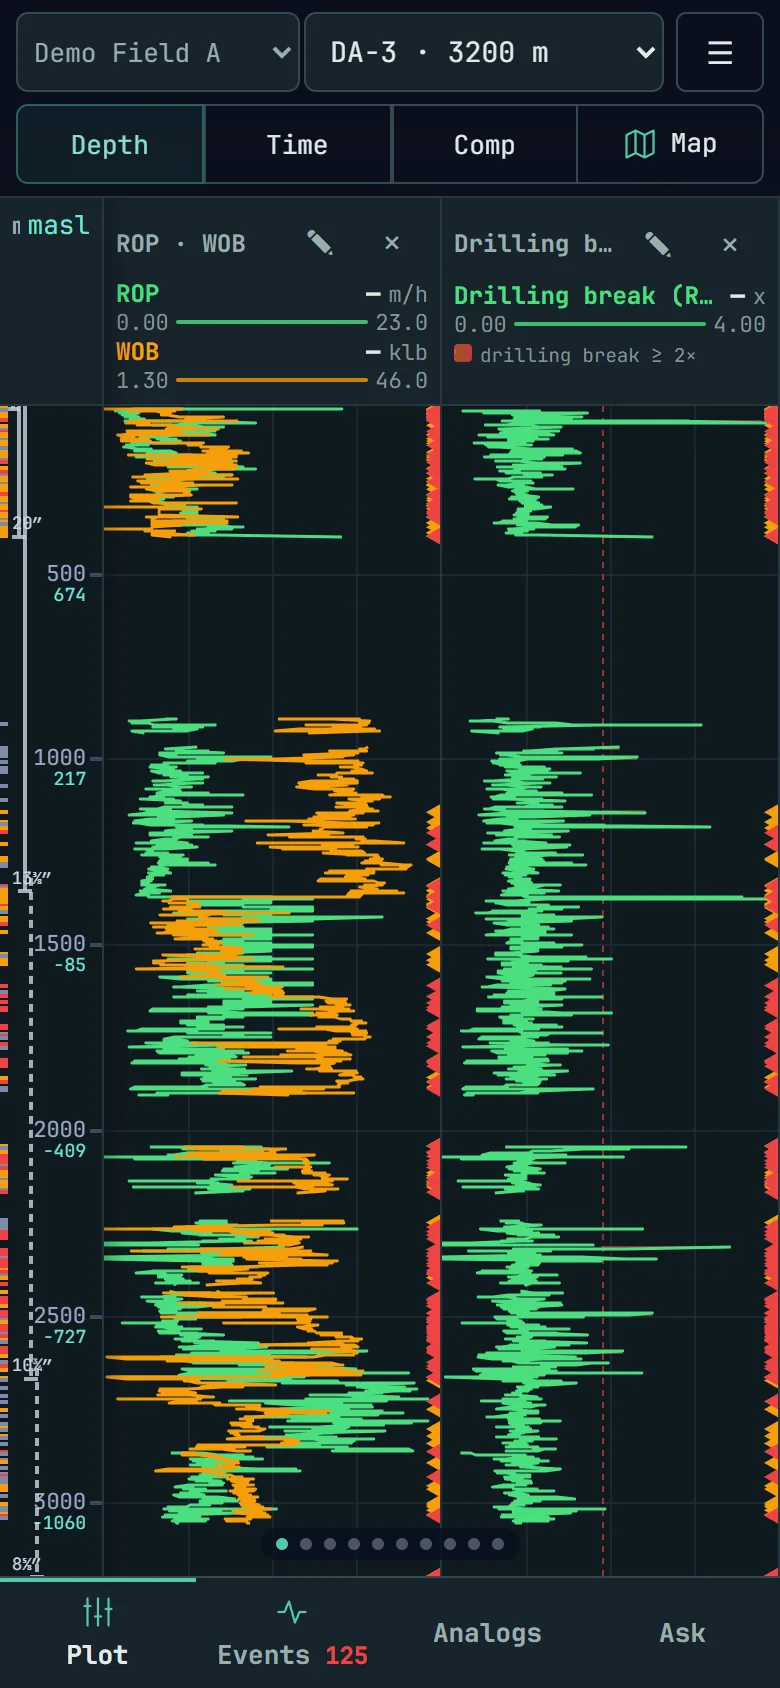Click the chevron arrow beside Demo Field A
Screen dimensions: 780x1688
click(x=281, y=53)
